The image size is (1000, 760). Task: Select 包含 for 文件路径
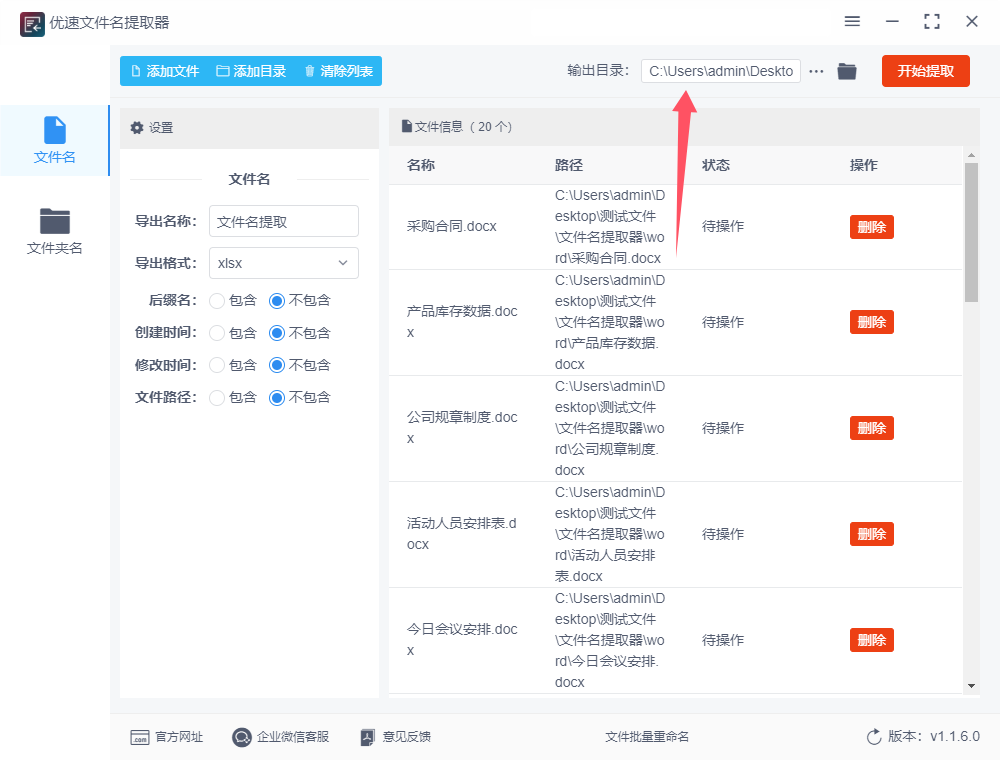pos(217,397)
